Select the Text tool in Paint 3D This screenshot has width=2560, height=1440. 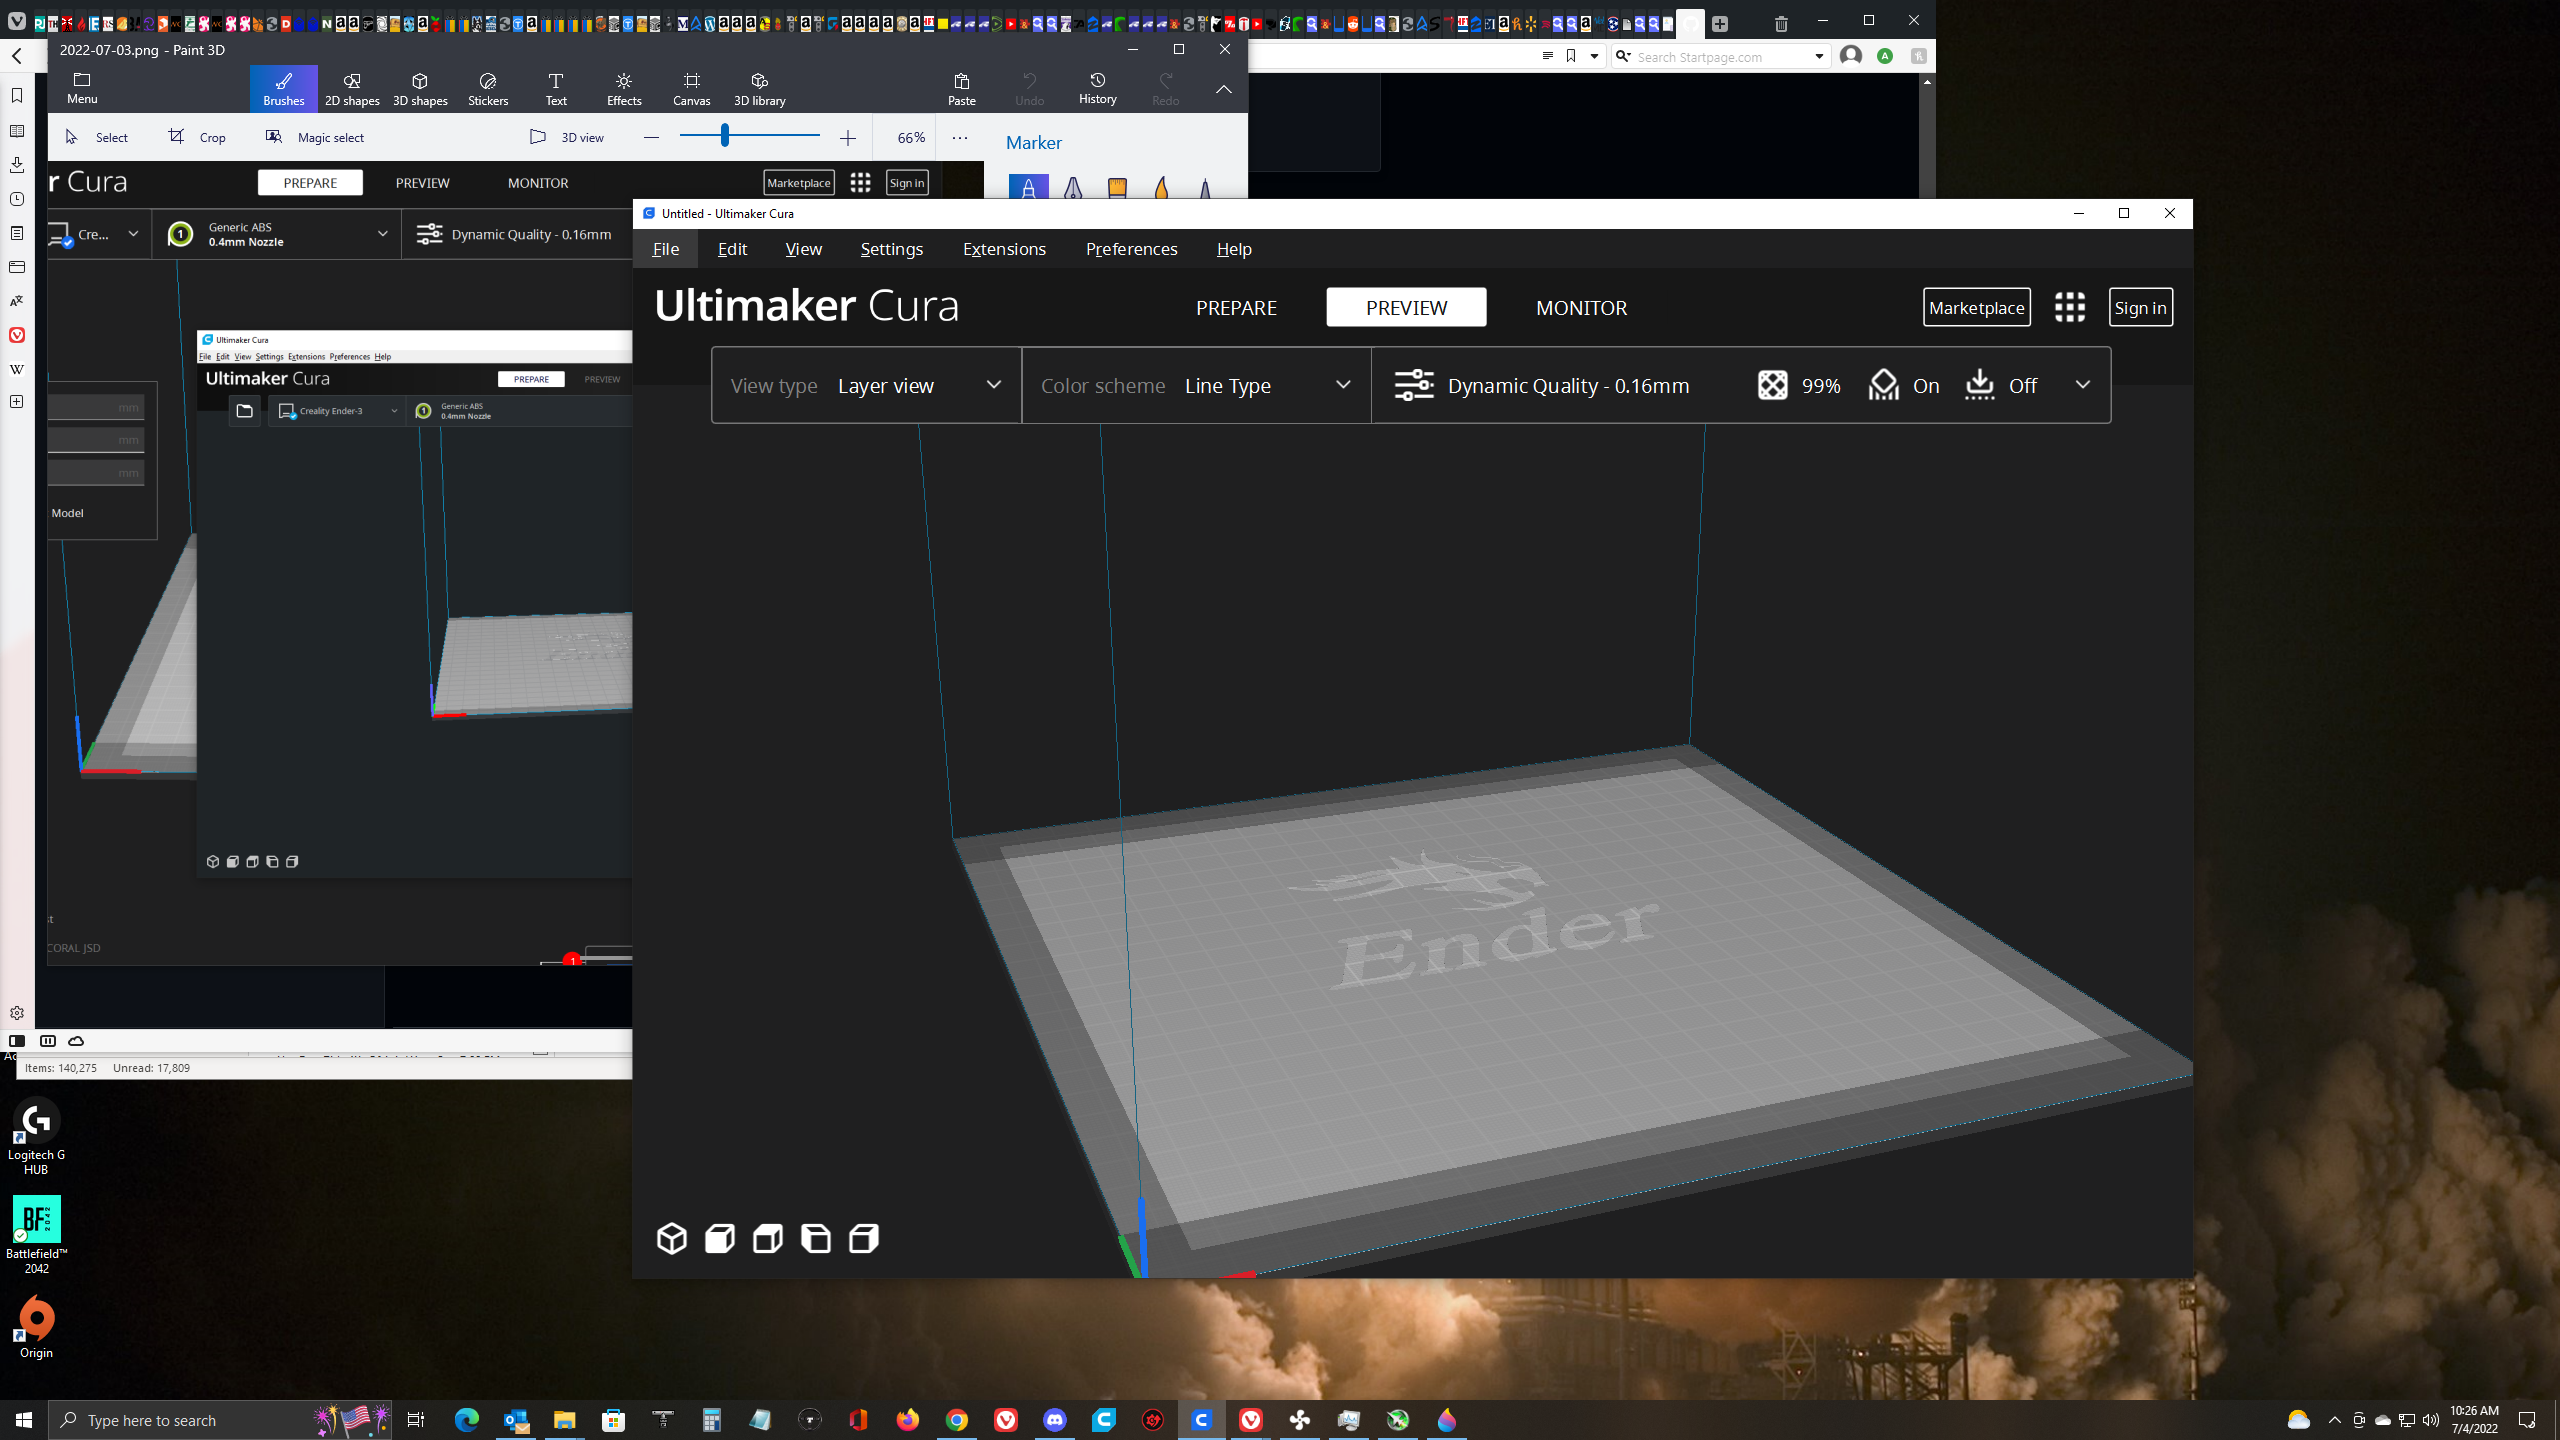pos(556,89)
